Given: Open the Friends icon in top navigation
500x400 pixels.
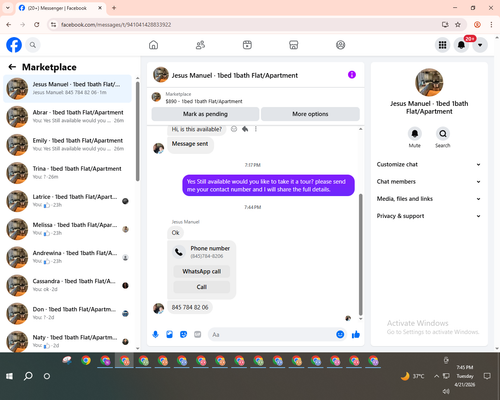Looking at the screenshot, I should tap(200, 45).
